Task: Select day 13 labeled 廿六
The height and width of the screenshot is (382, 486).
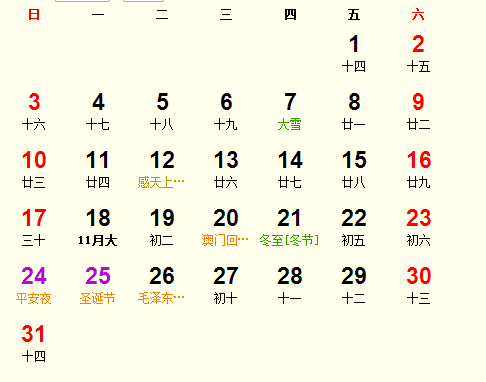Action: tap(226, 169)
